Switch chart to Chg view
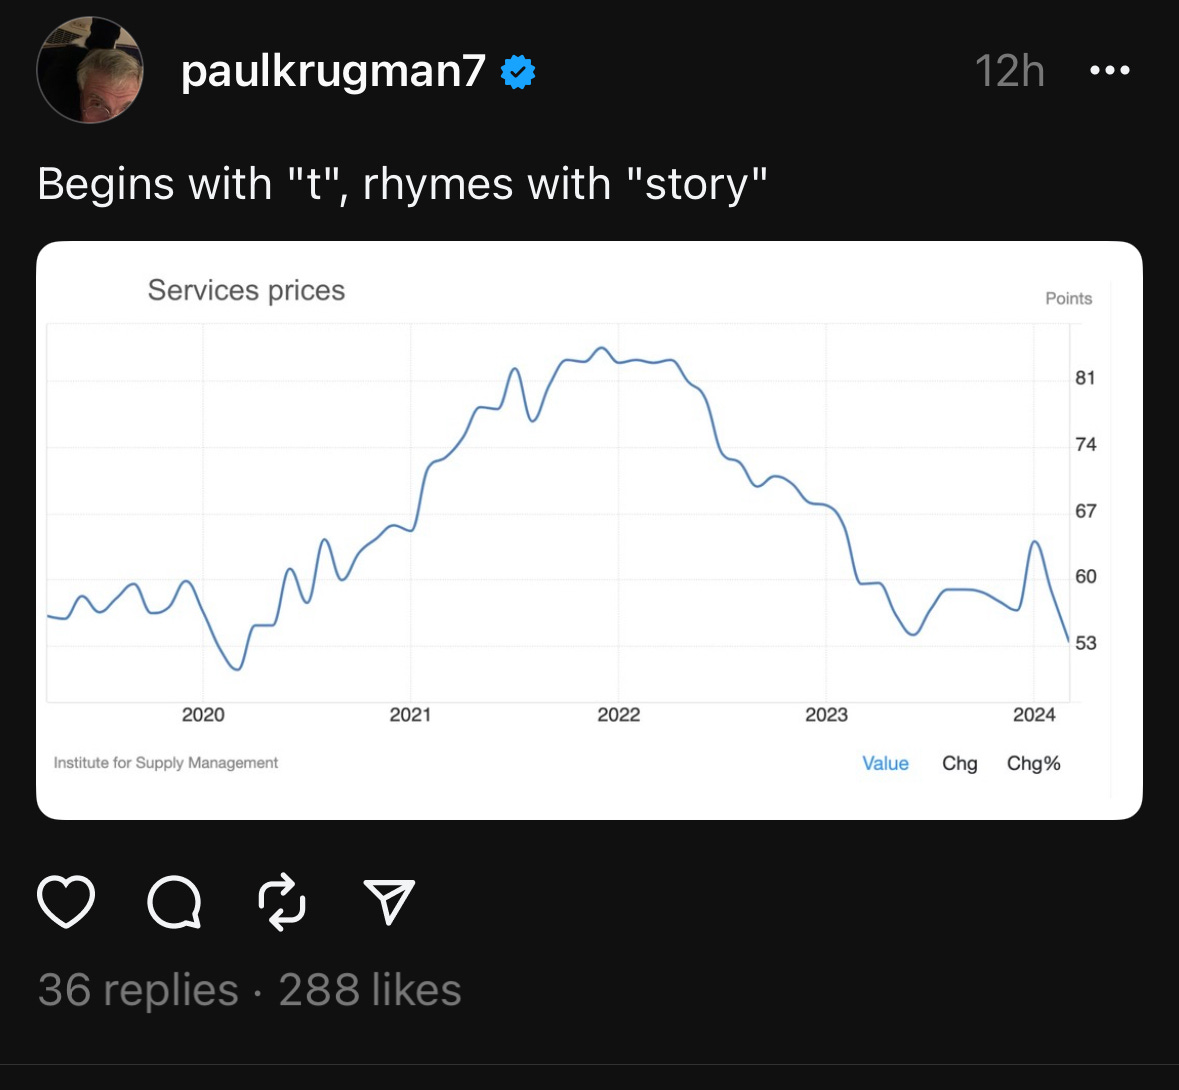The width and height of the screenshot is (1179, 1090). pos(959,763)
